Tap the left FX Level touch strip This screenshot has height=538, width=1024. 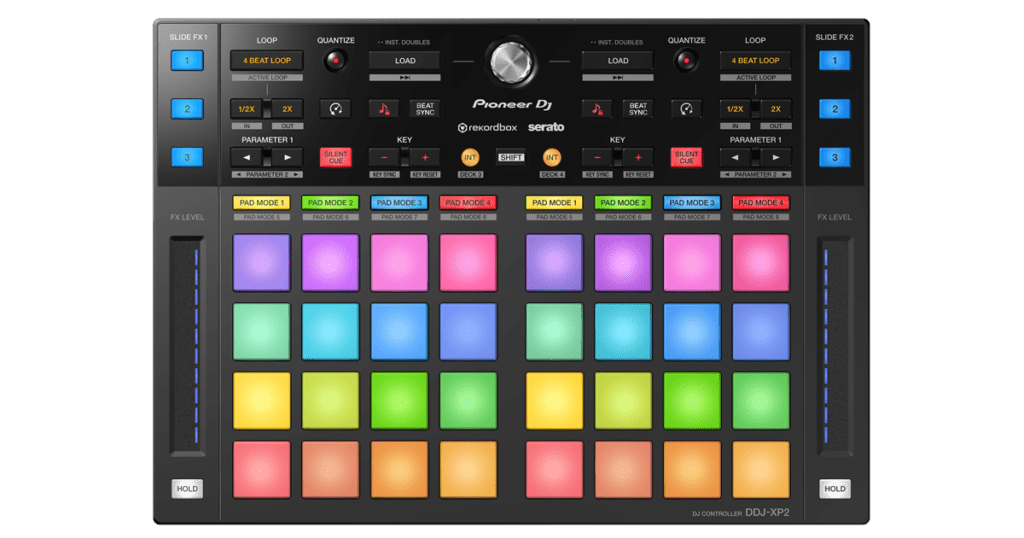(185, 345)
